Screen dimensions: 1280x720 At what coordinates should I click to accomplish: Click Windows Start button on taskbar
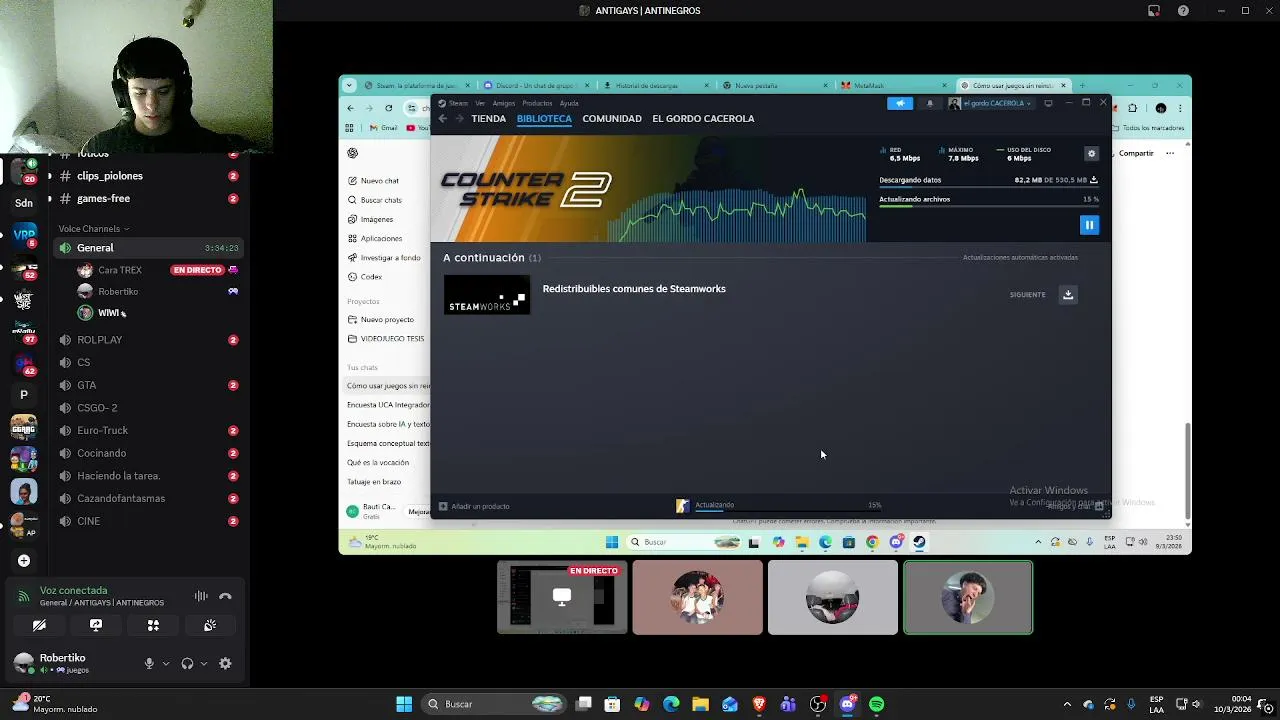404,704
